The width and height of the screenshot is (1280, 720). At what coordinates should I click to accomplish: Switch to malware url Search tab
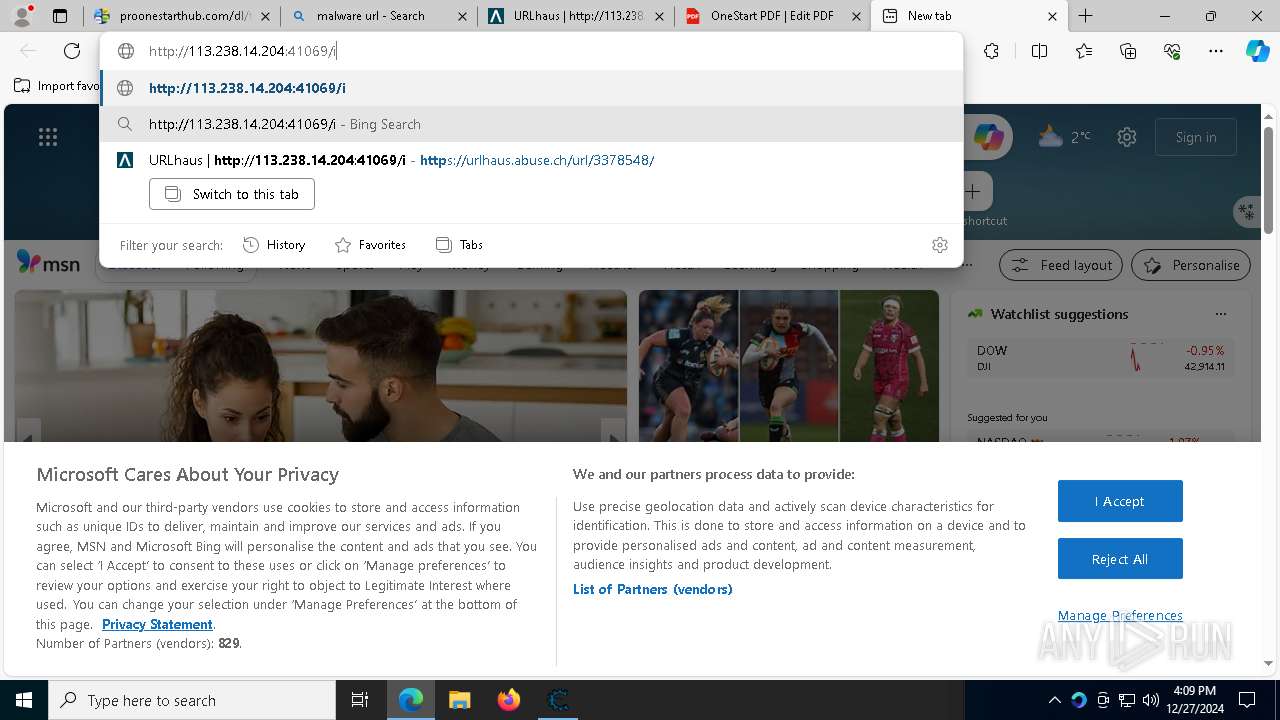point(379,16)
